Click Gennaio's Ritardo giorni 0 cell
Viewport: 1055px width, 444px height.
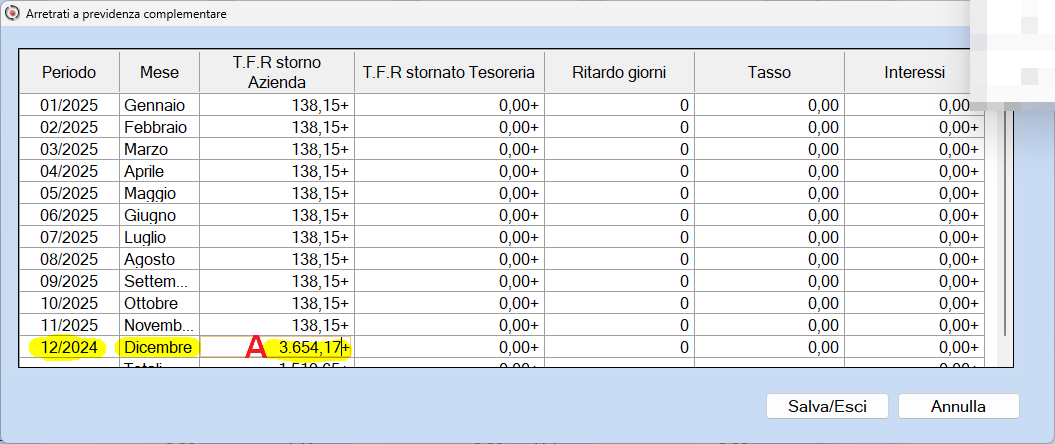pos(619,105)
